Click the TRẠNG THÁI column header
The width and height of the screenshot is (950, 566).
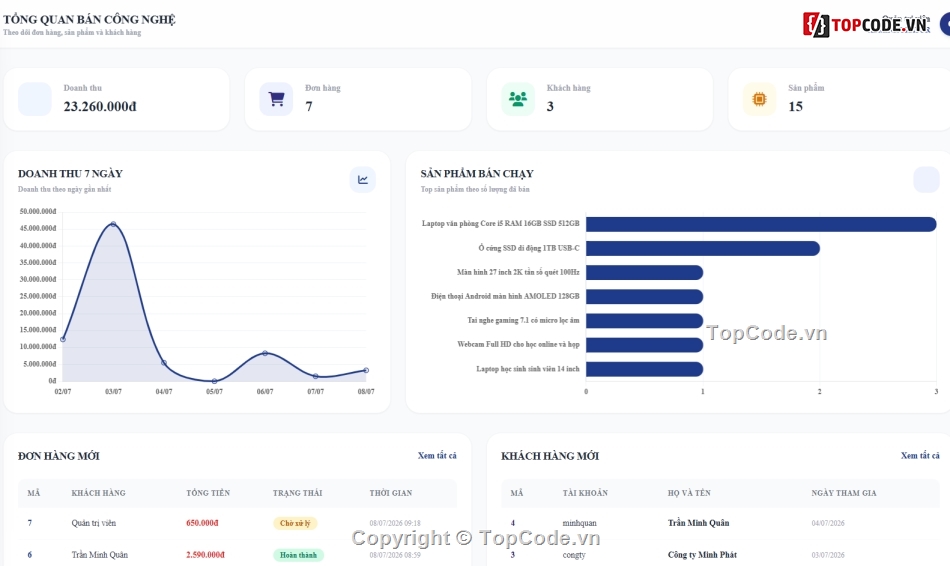297,493
